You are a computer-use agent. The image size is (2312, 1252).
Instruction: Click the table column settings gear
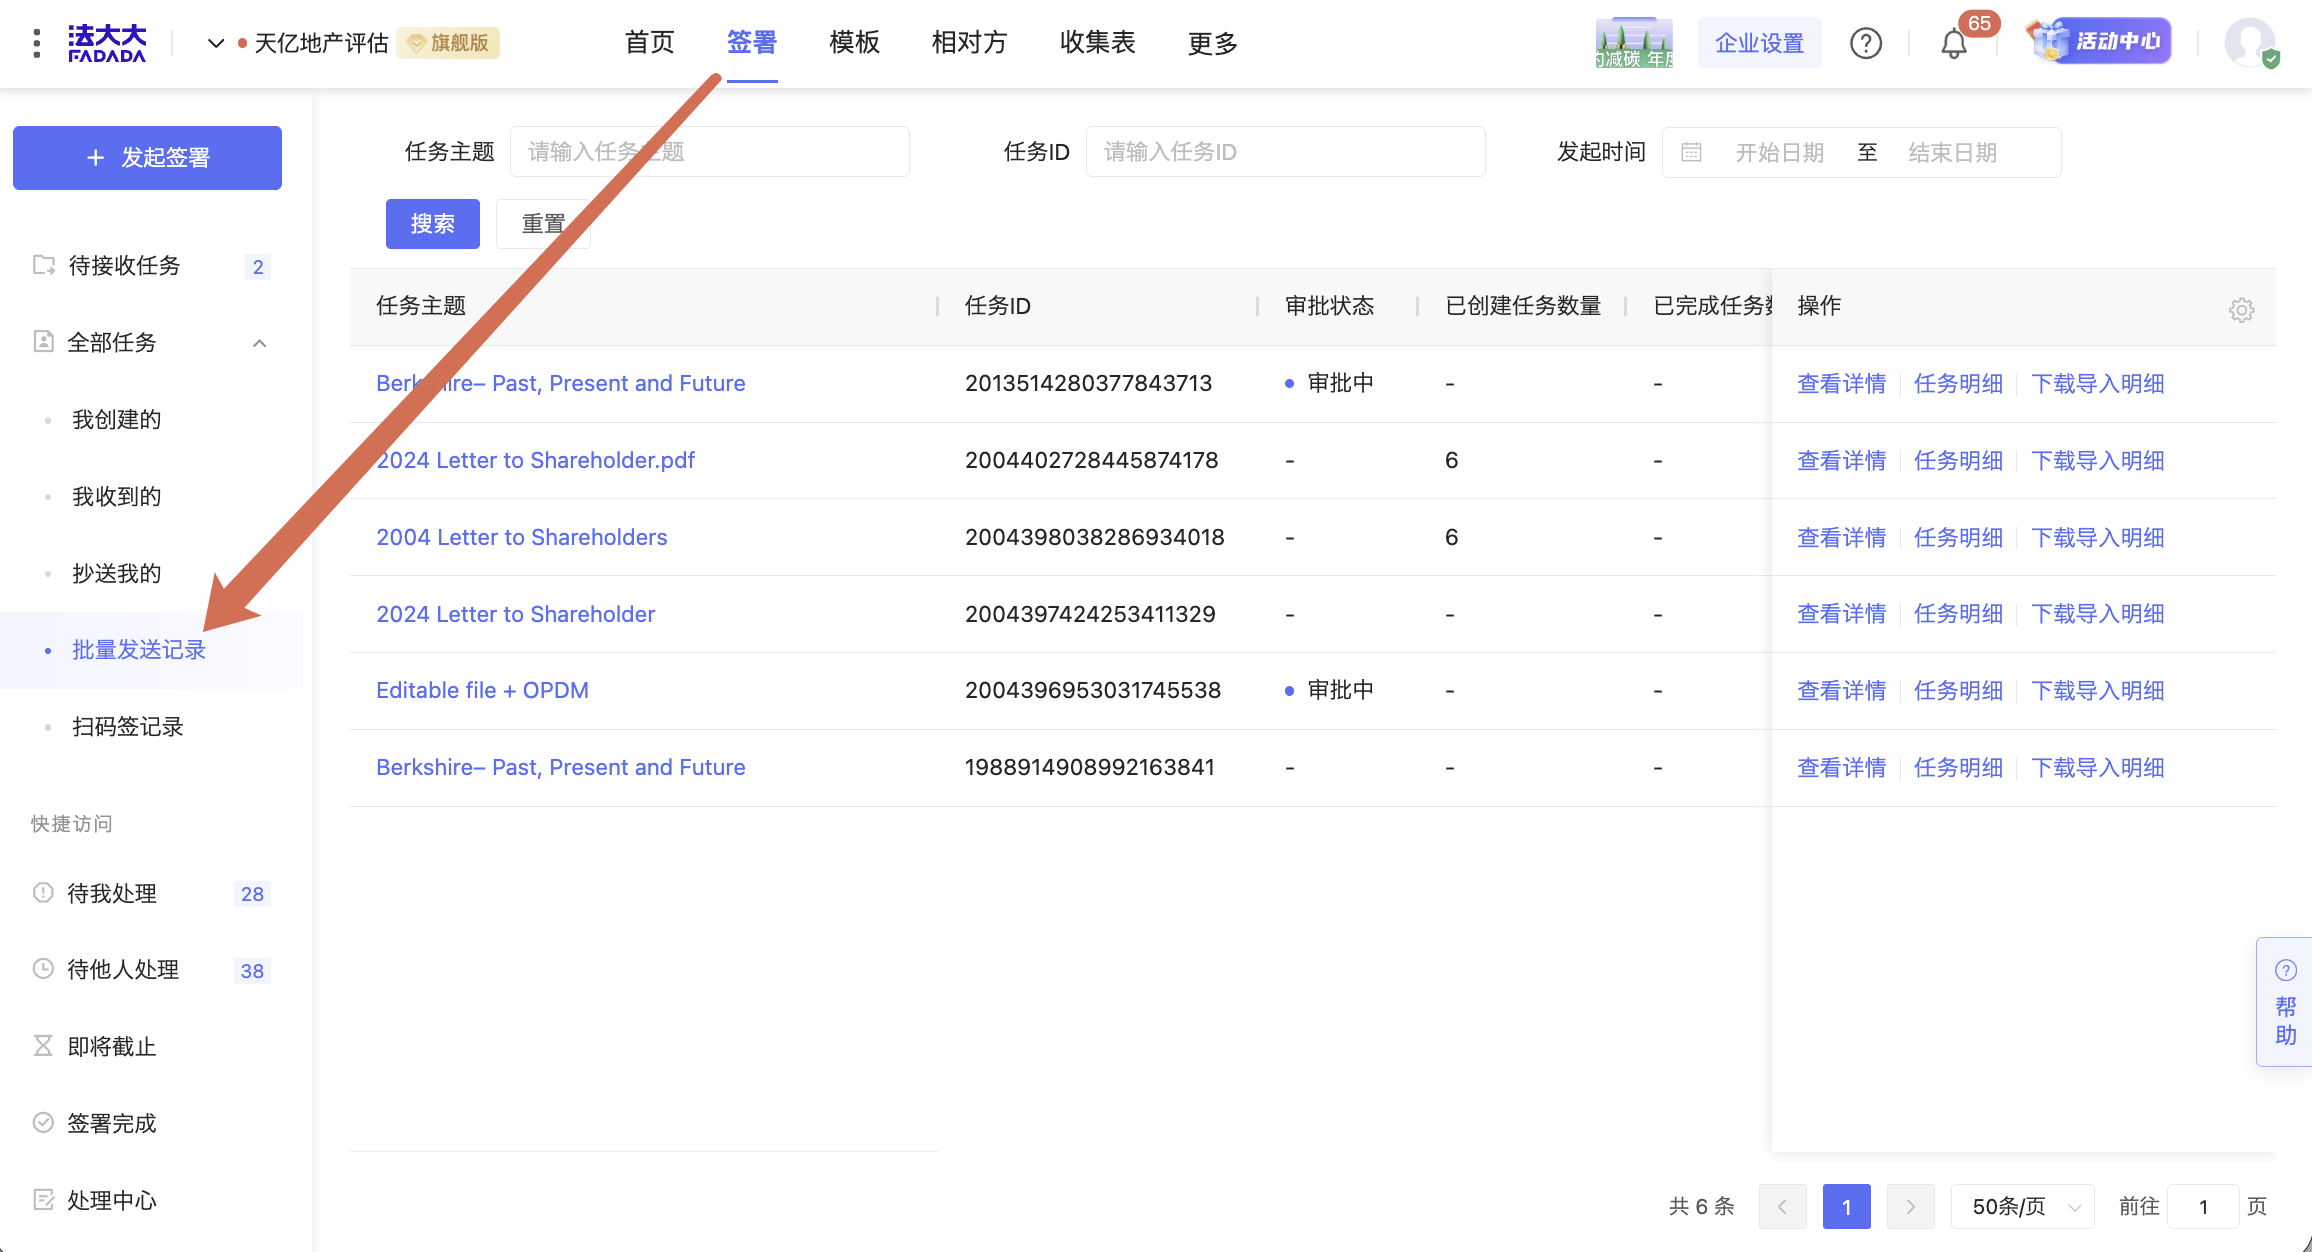point(2241,310)
